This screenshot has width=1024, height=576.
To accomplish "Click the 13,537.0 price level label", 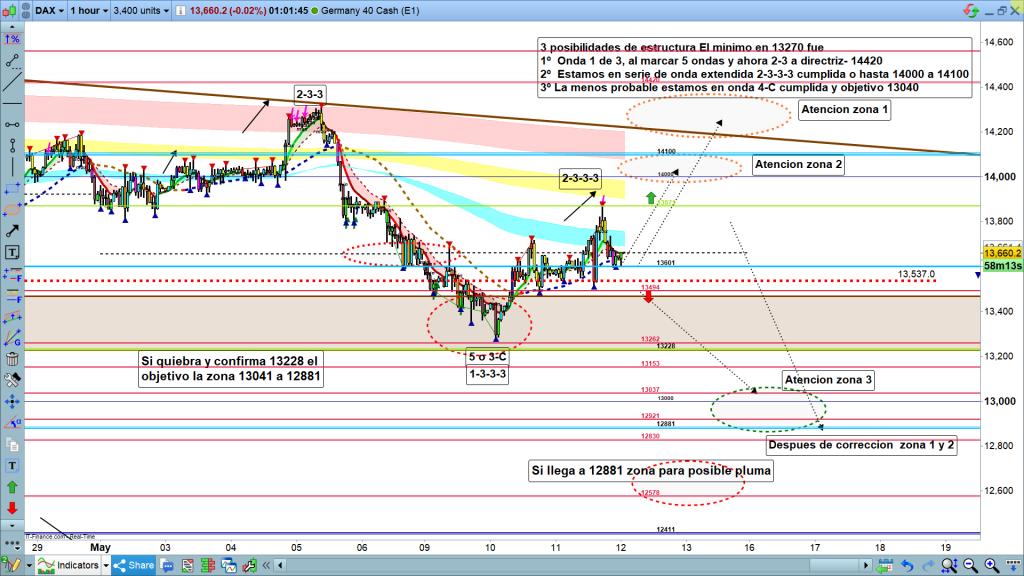I will pyautogui.click(x=916, y=273).
